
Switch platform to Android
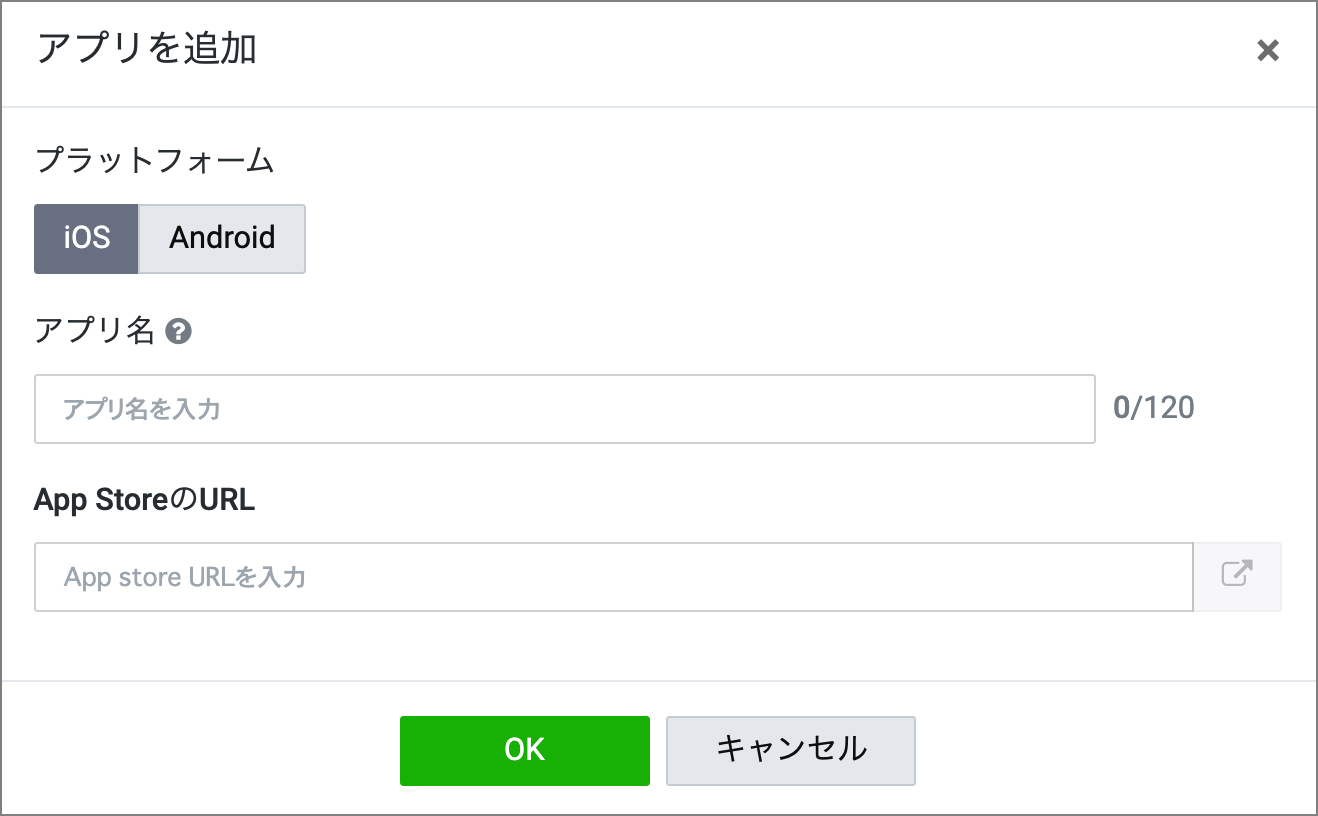click(222, 238)
